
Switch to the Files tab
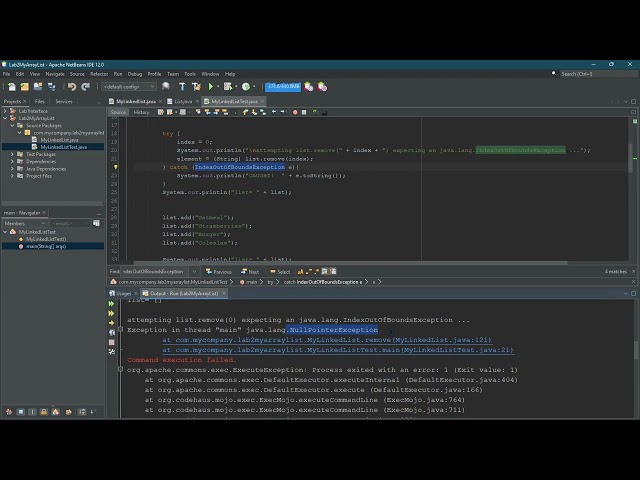[40, 101]
